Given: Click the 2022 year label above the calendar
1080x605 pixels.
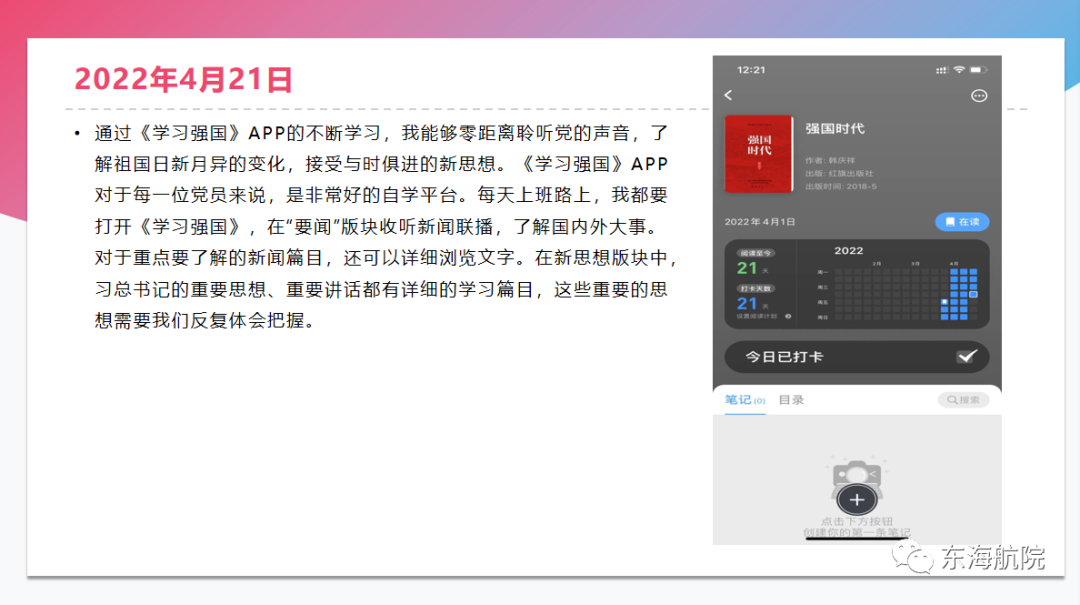Looking at the screenshot, I should [x=849, y=251].
